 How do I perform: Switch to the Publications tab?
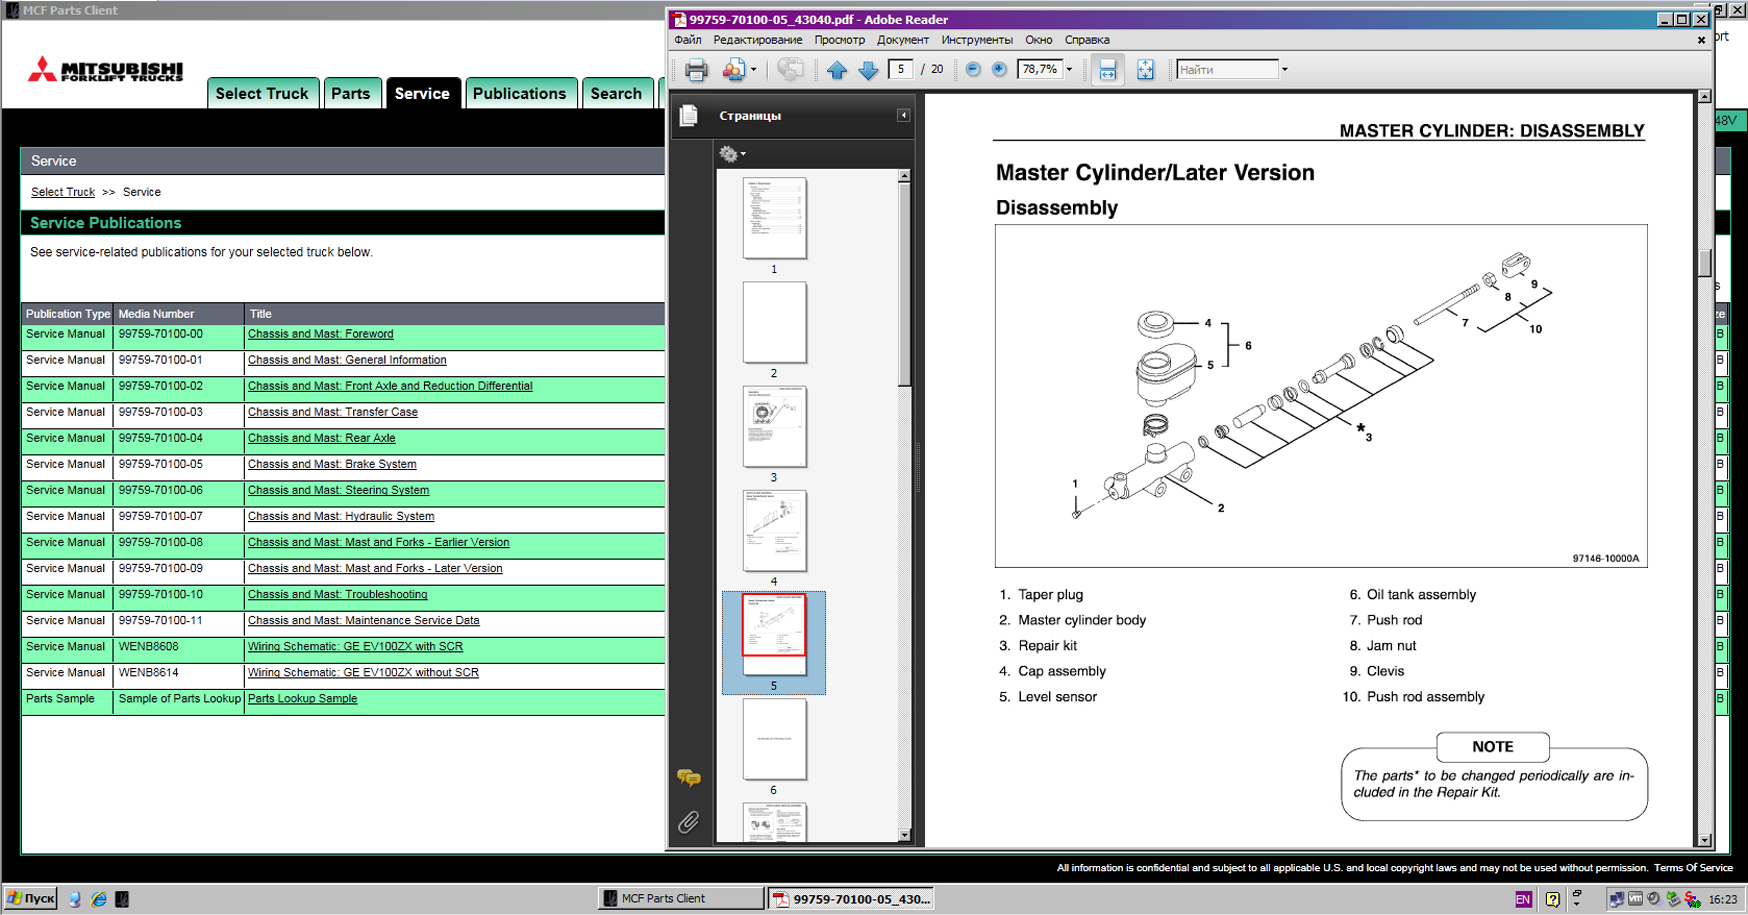click(x=519, y=93)
